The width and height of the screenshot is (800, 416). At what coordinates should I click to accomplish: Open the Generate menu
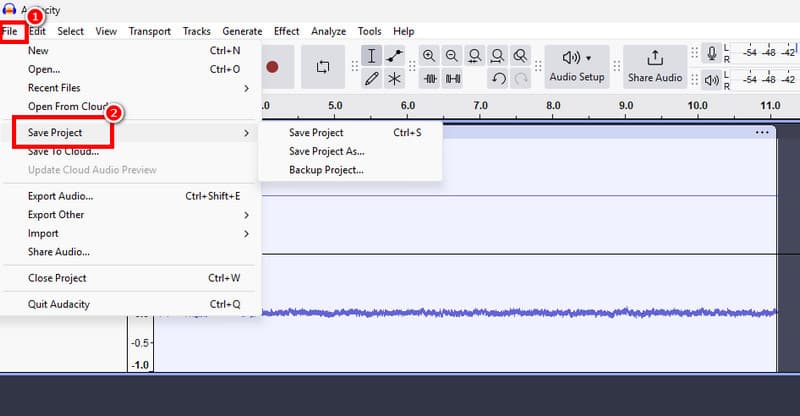[242, 31]
